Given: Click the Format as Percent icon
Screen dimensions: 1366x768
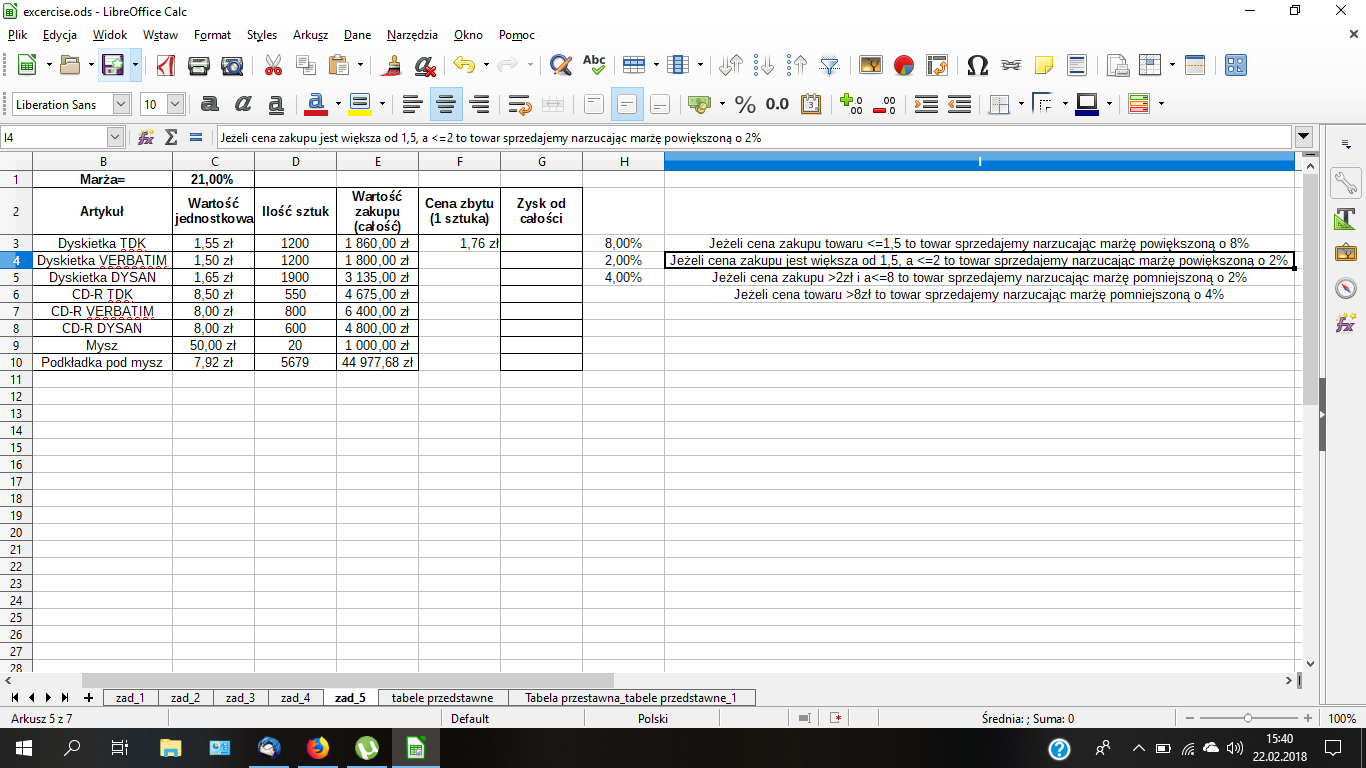Looking at the screenshot, I should point(745,104).
